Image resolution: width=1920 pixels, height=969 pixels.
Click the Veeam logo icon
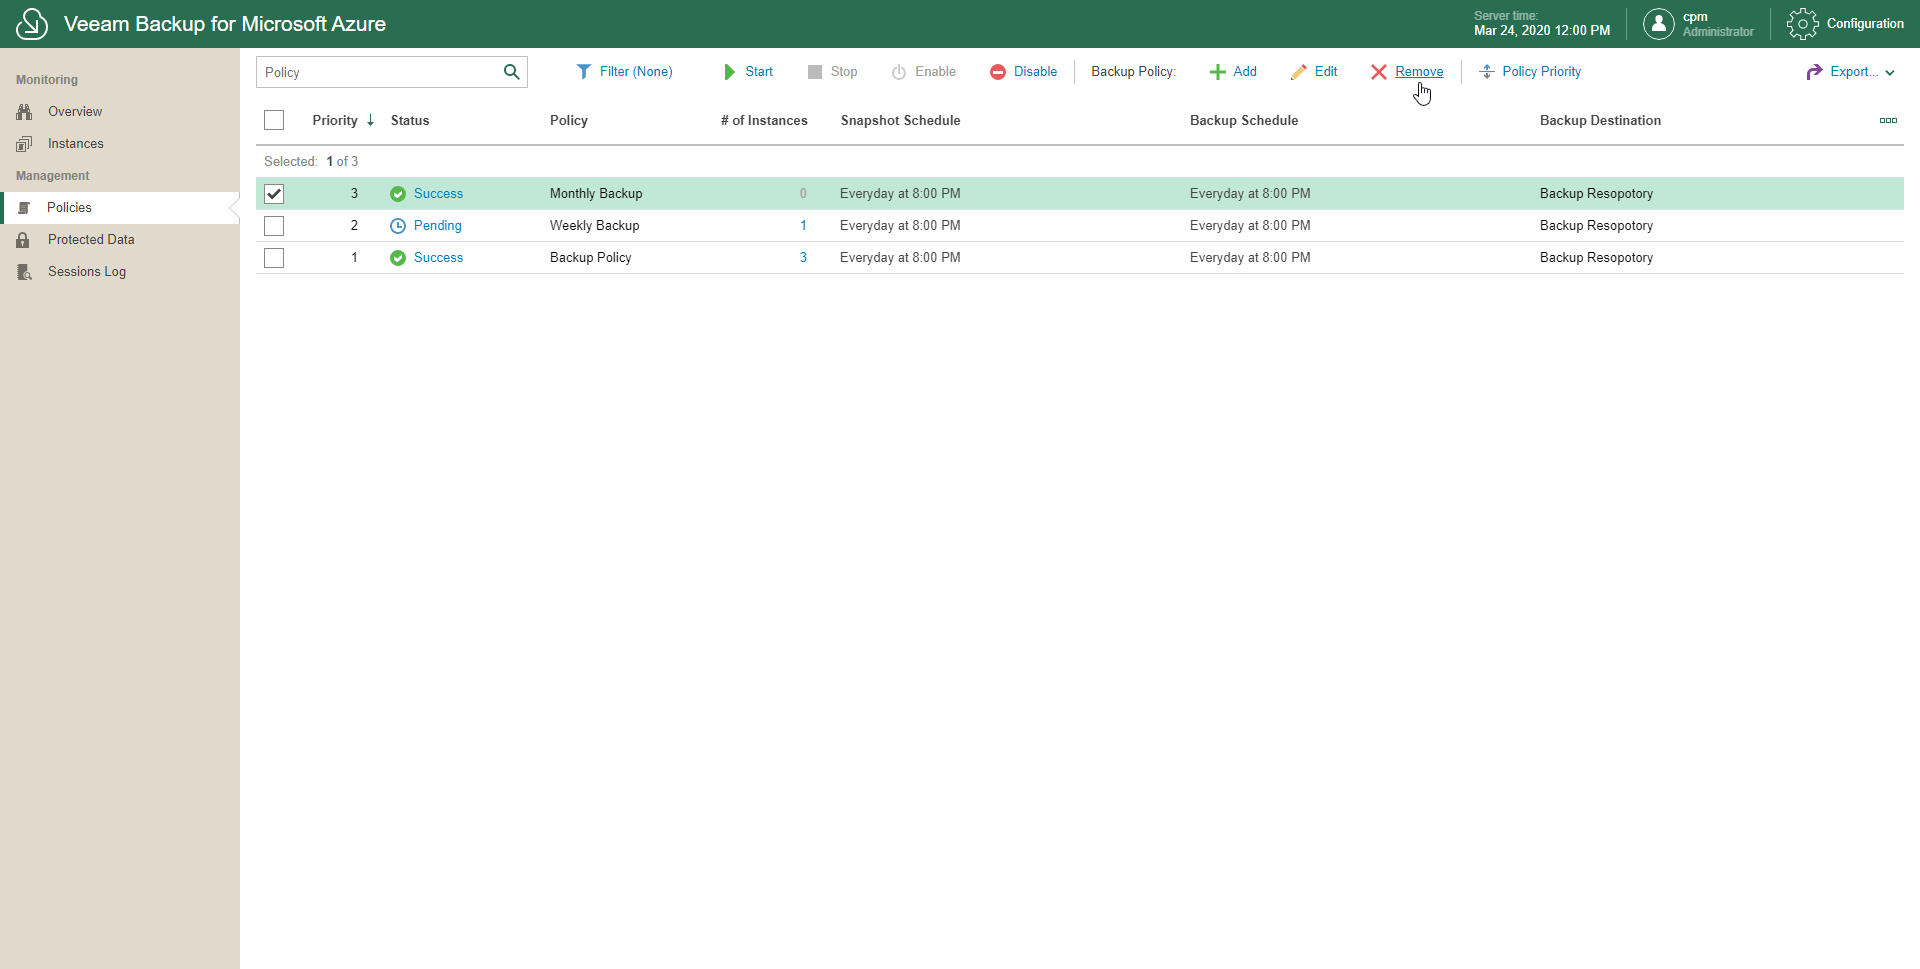click(32, 24)
